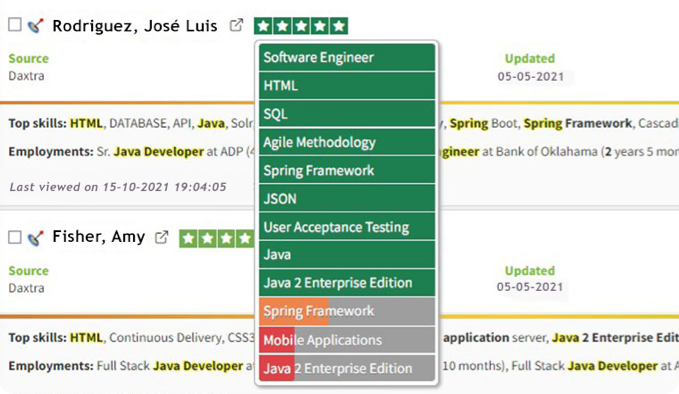Click the Mobile Applications partial match bar
The height and width of the screenshot is (394, 679).
[347, 340]
